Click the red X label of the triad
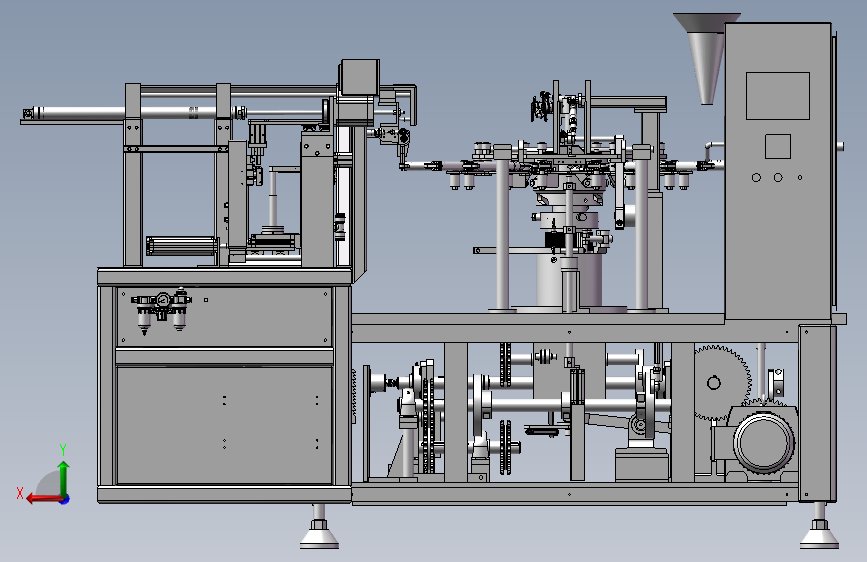The height and width of the screenshot is (562, 867). click(x=20, y=493)
